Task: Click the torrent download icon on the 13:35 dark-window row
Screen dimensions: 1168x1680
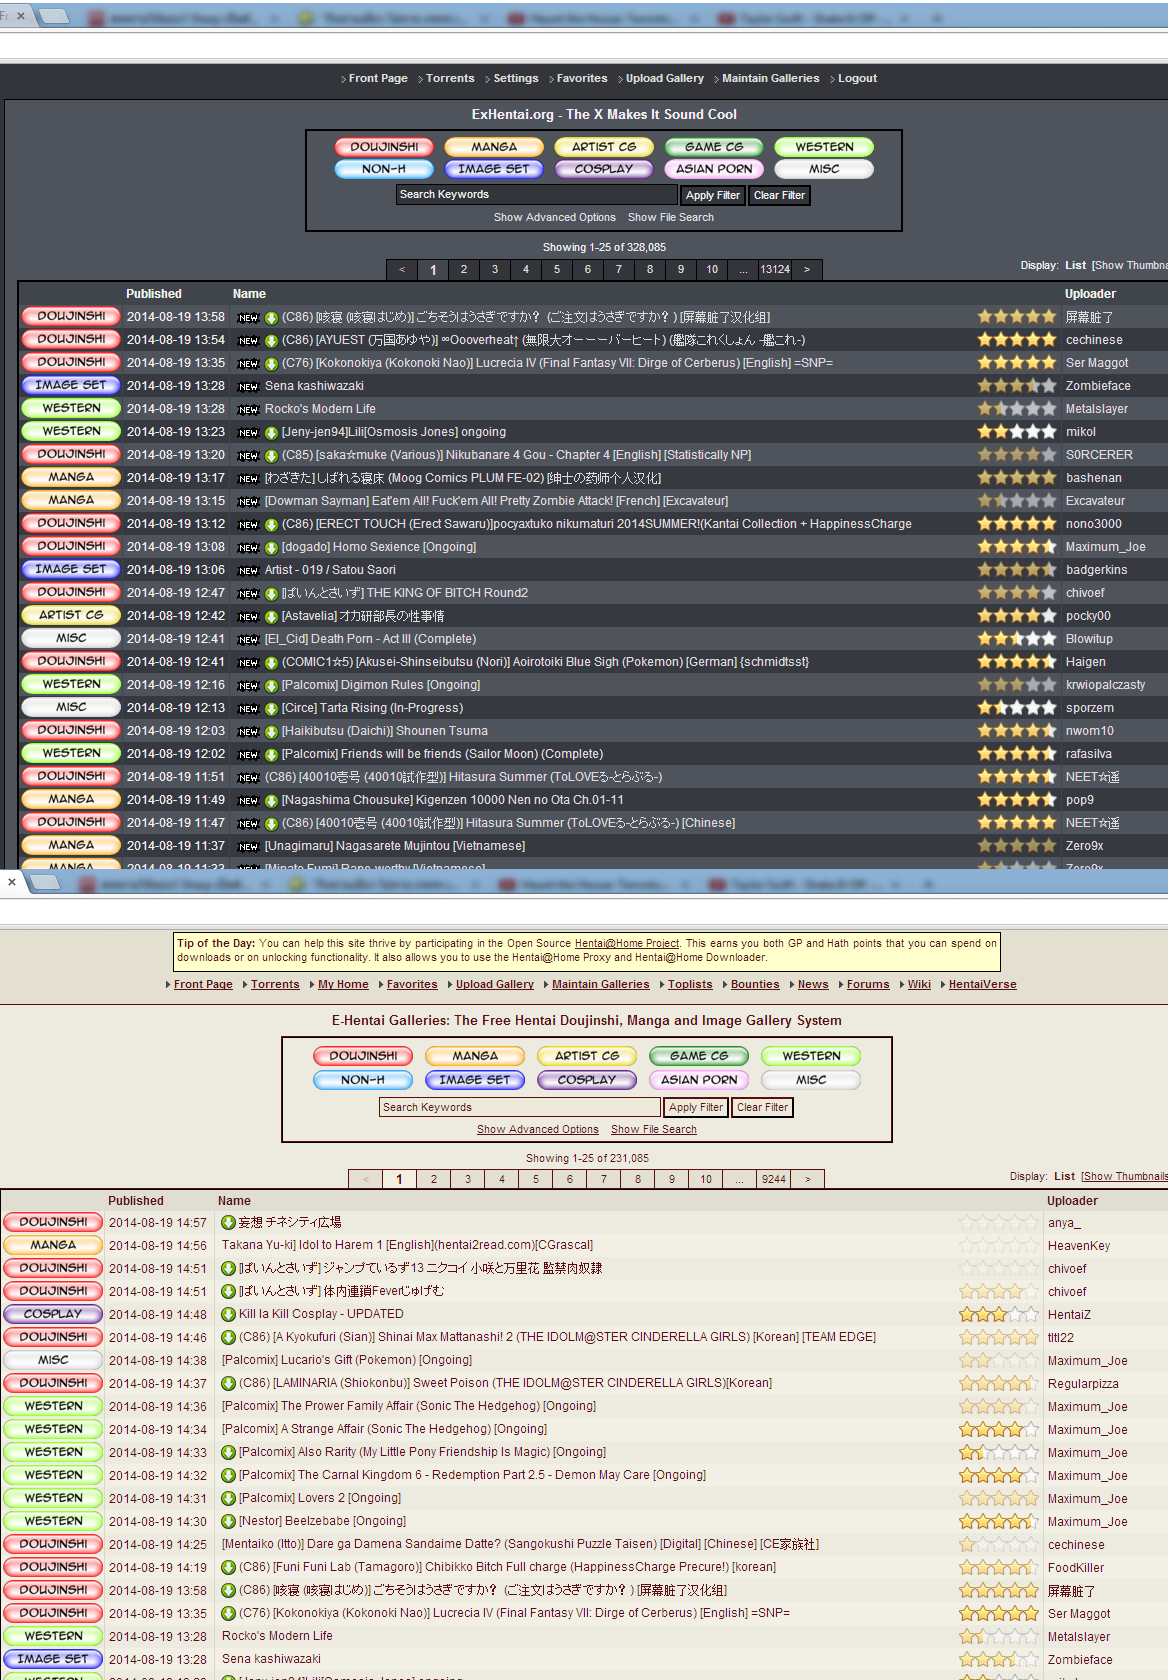Action: point(271,364)
